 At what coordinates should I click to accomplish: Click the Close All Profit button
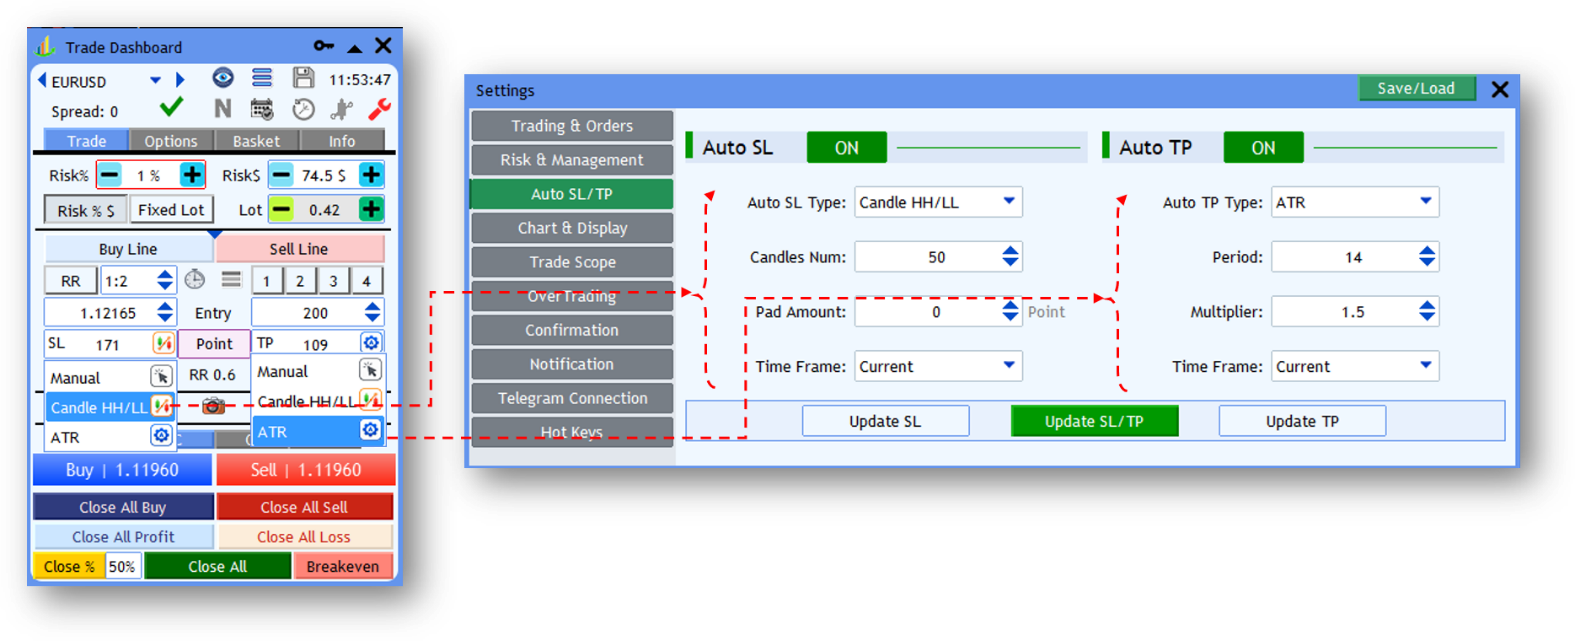tap(123, 537)
